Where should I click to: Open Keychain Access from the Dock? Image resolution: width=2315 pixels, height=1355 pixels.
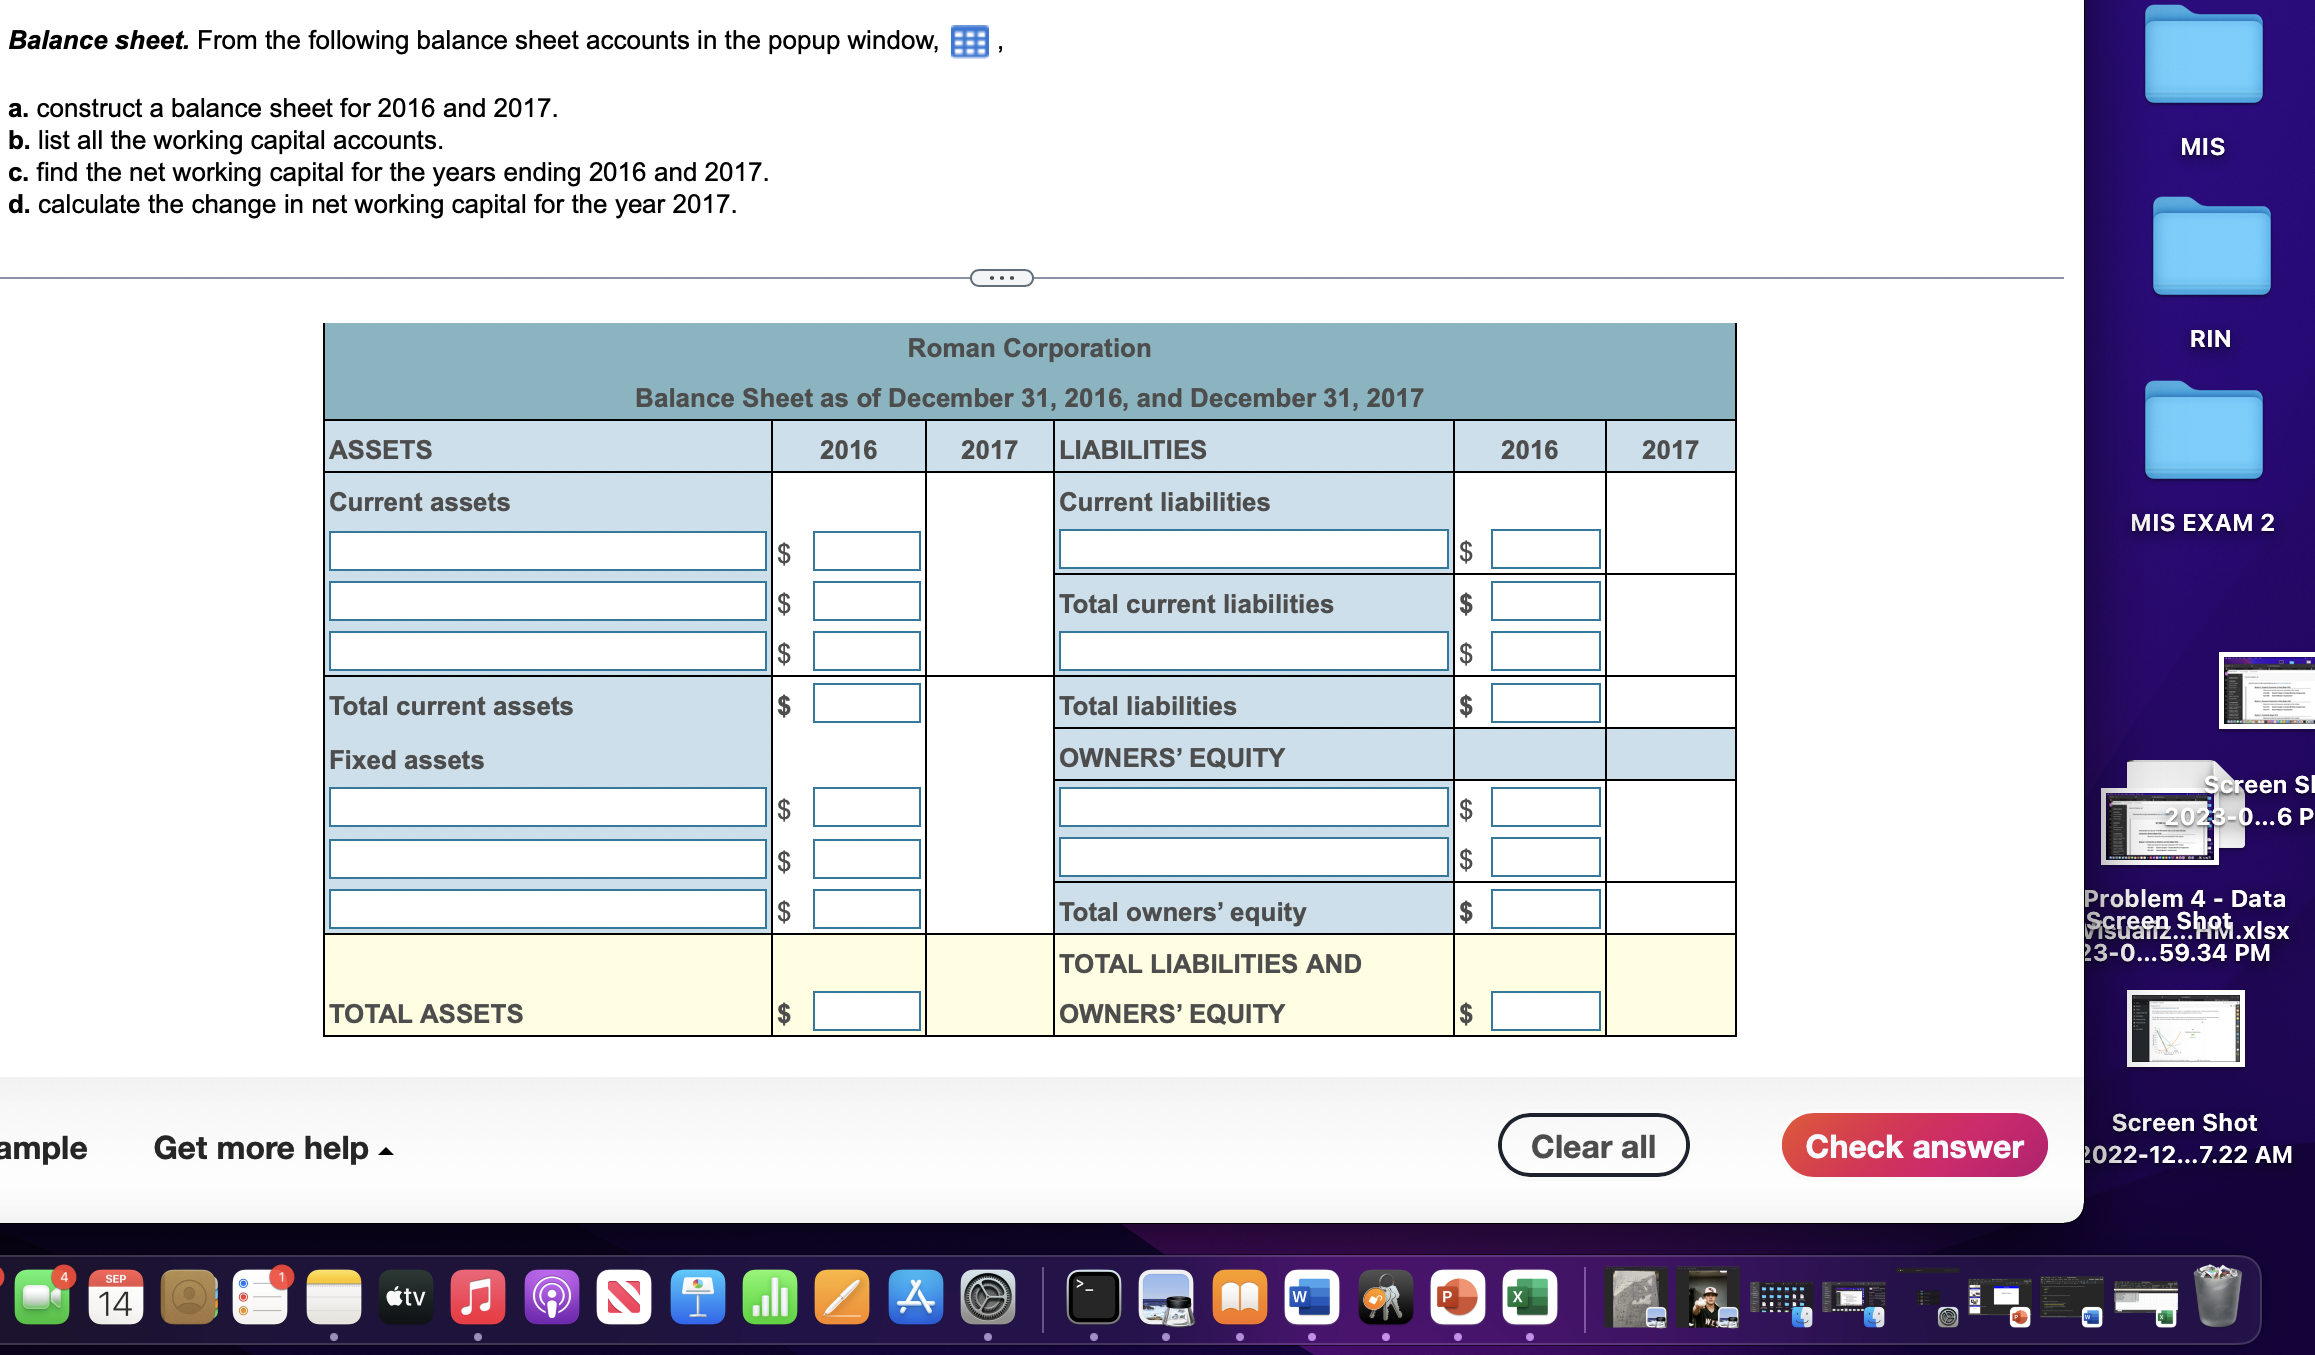(x=1386, y=1296)
